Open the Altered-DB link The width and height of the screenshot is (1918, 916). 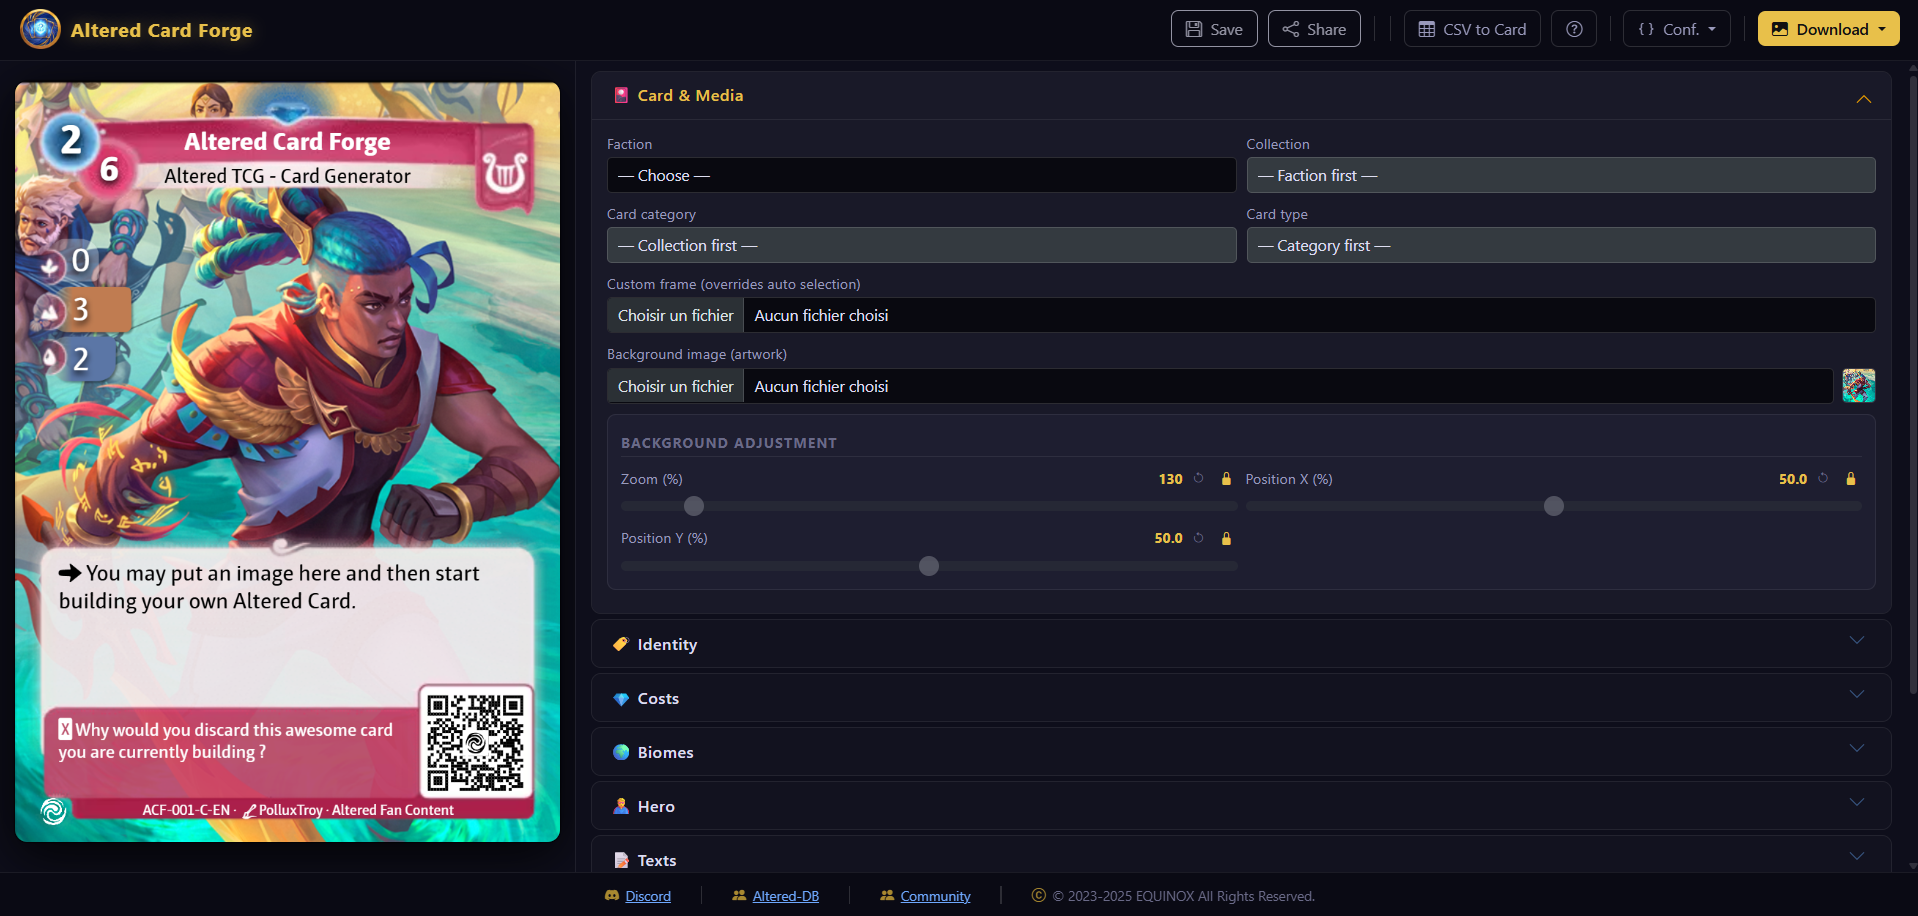point(786,896)
